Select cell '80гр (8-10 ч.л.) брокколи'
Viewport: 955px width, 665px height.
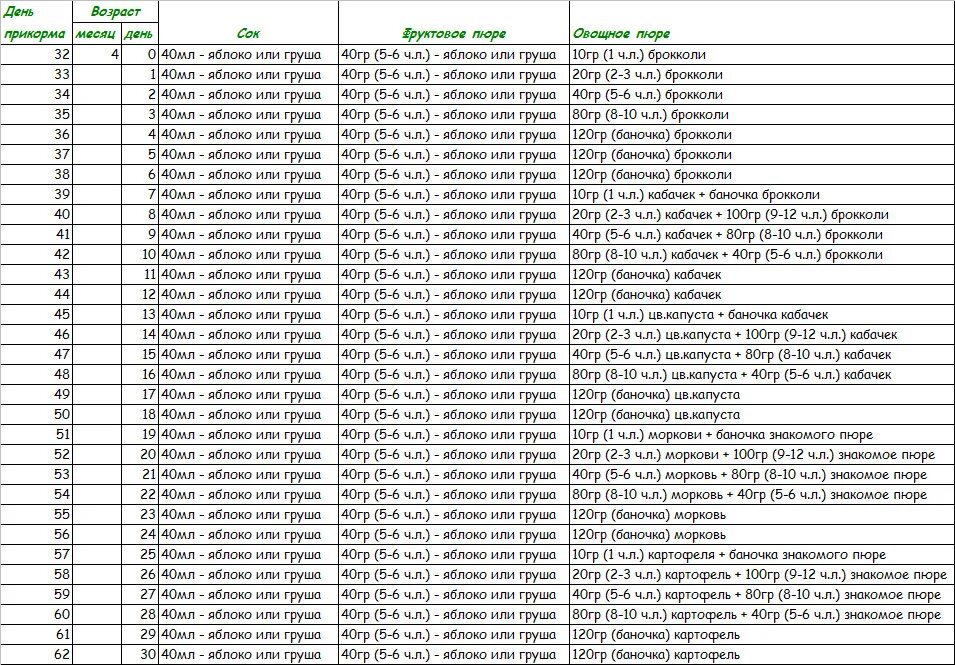pyautogui.click(x=762, y=115)
